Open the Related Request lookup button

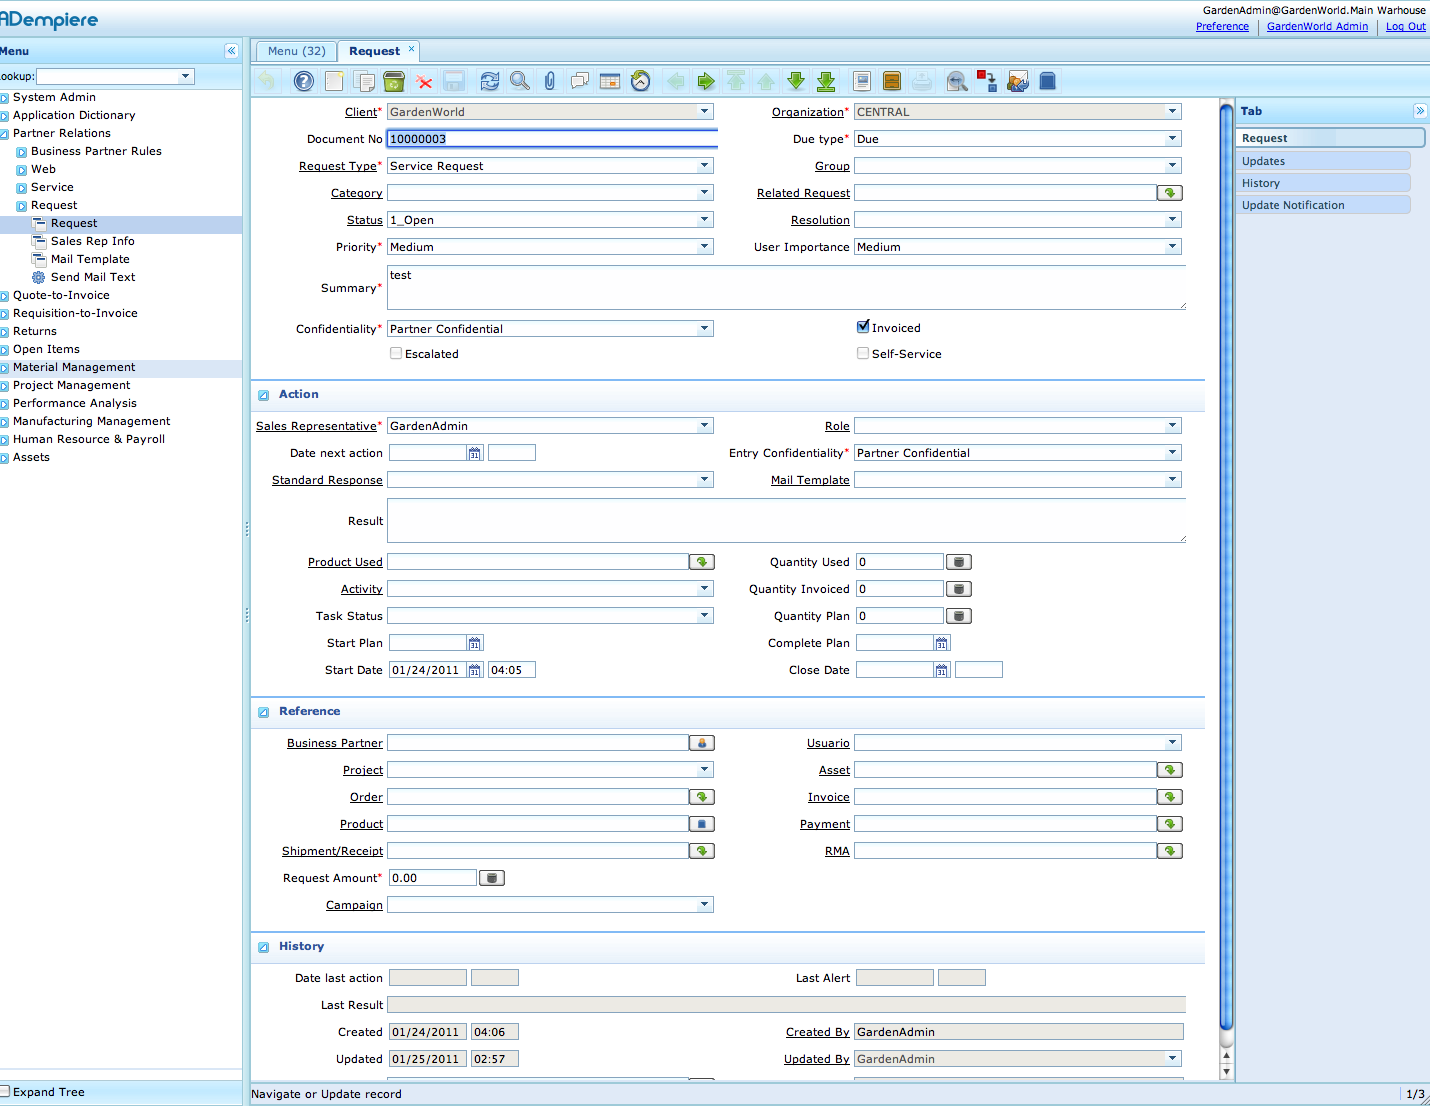coord(1170,193)
